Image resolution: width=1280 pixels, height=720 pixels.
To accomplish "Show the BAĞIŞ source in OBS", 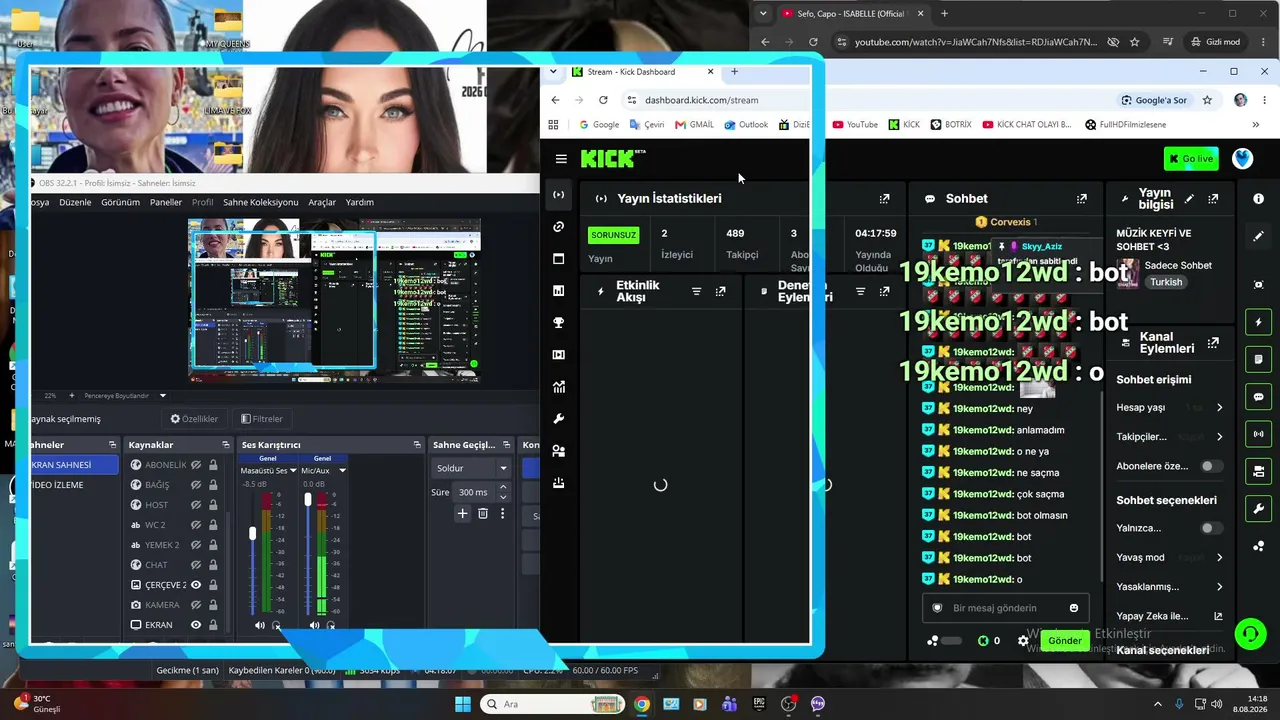I will [196, 485].
